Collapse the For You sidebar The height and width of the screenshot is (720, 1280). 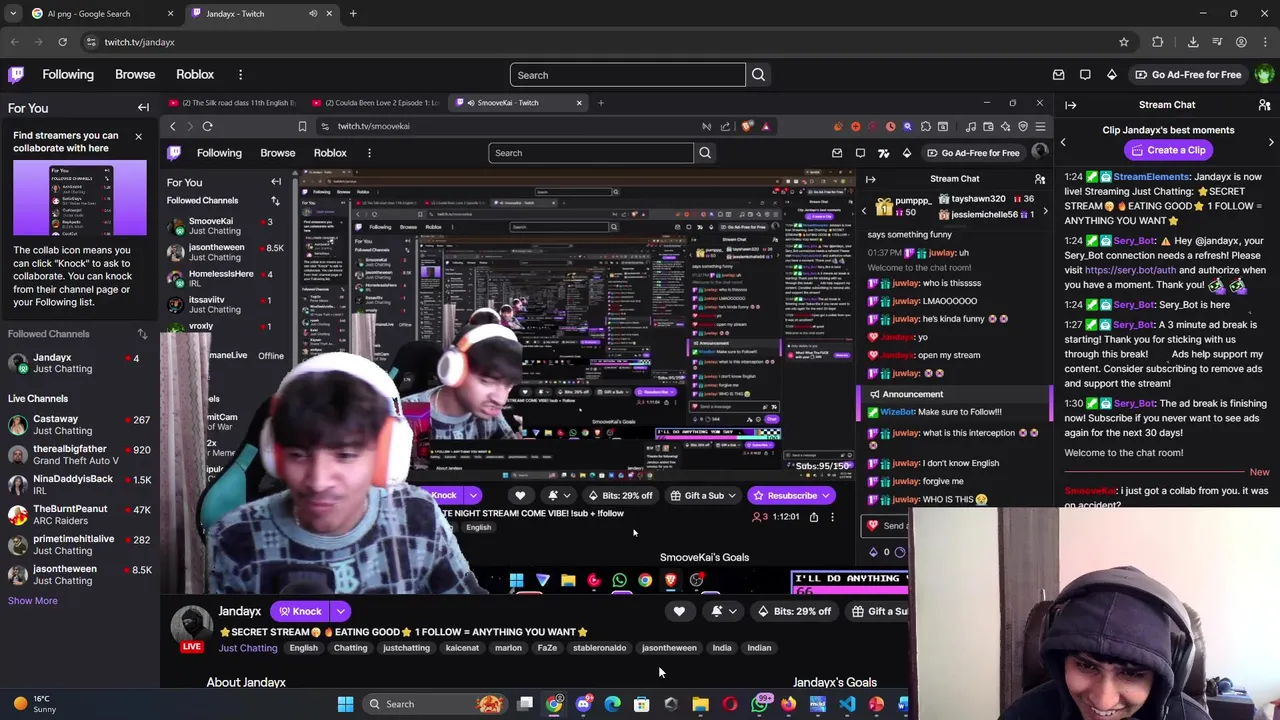pos(143,108)
